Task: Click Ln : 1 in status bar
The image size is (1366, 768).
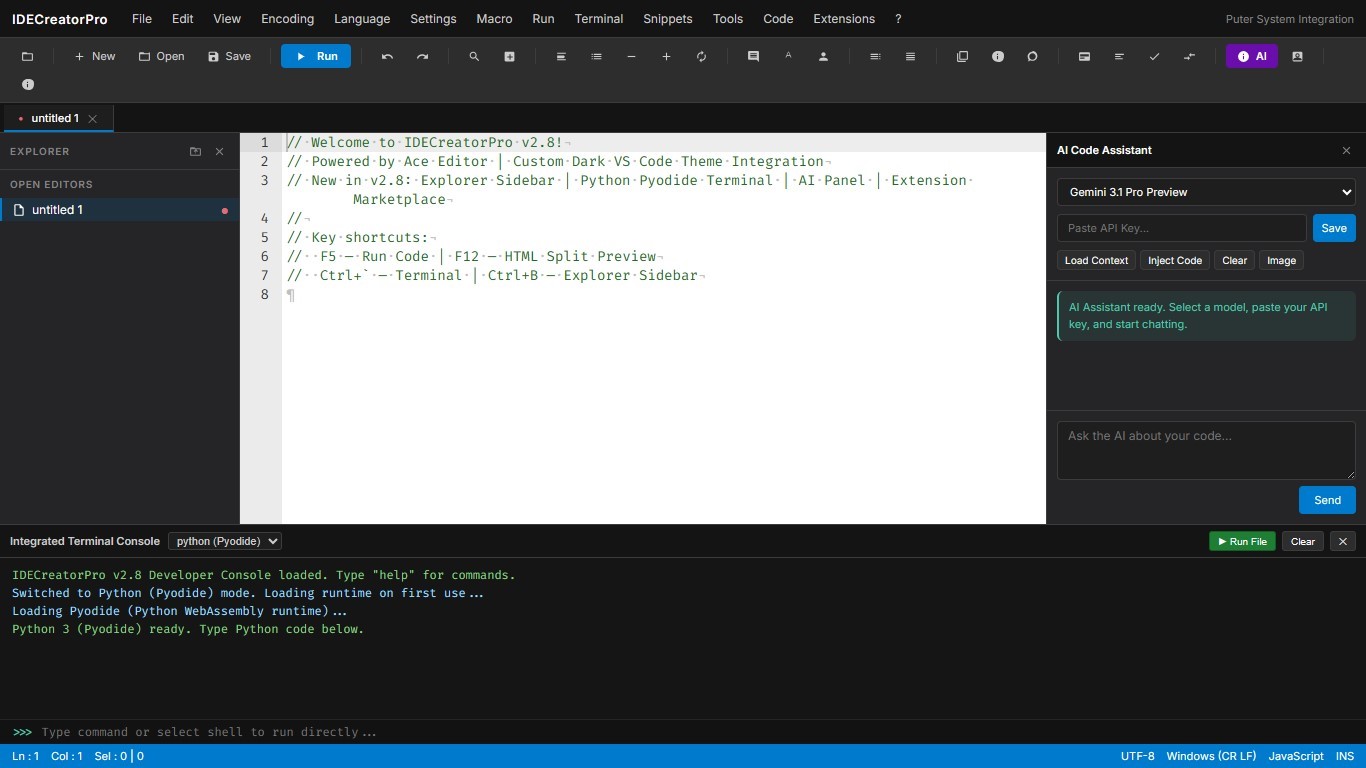Action: [26, 756]
